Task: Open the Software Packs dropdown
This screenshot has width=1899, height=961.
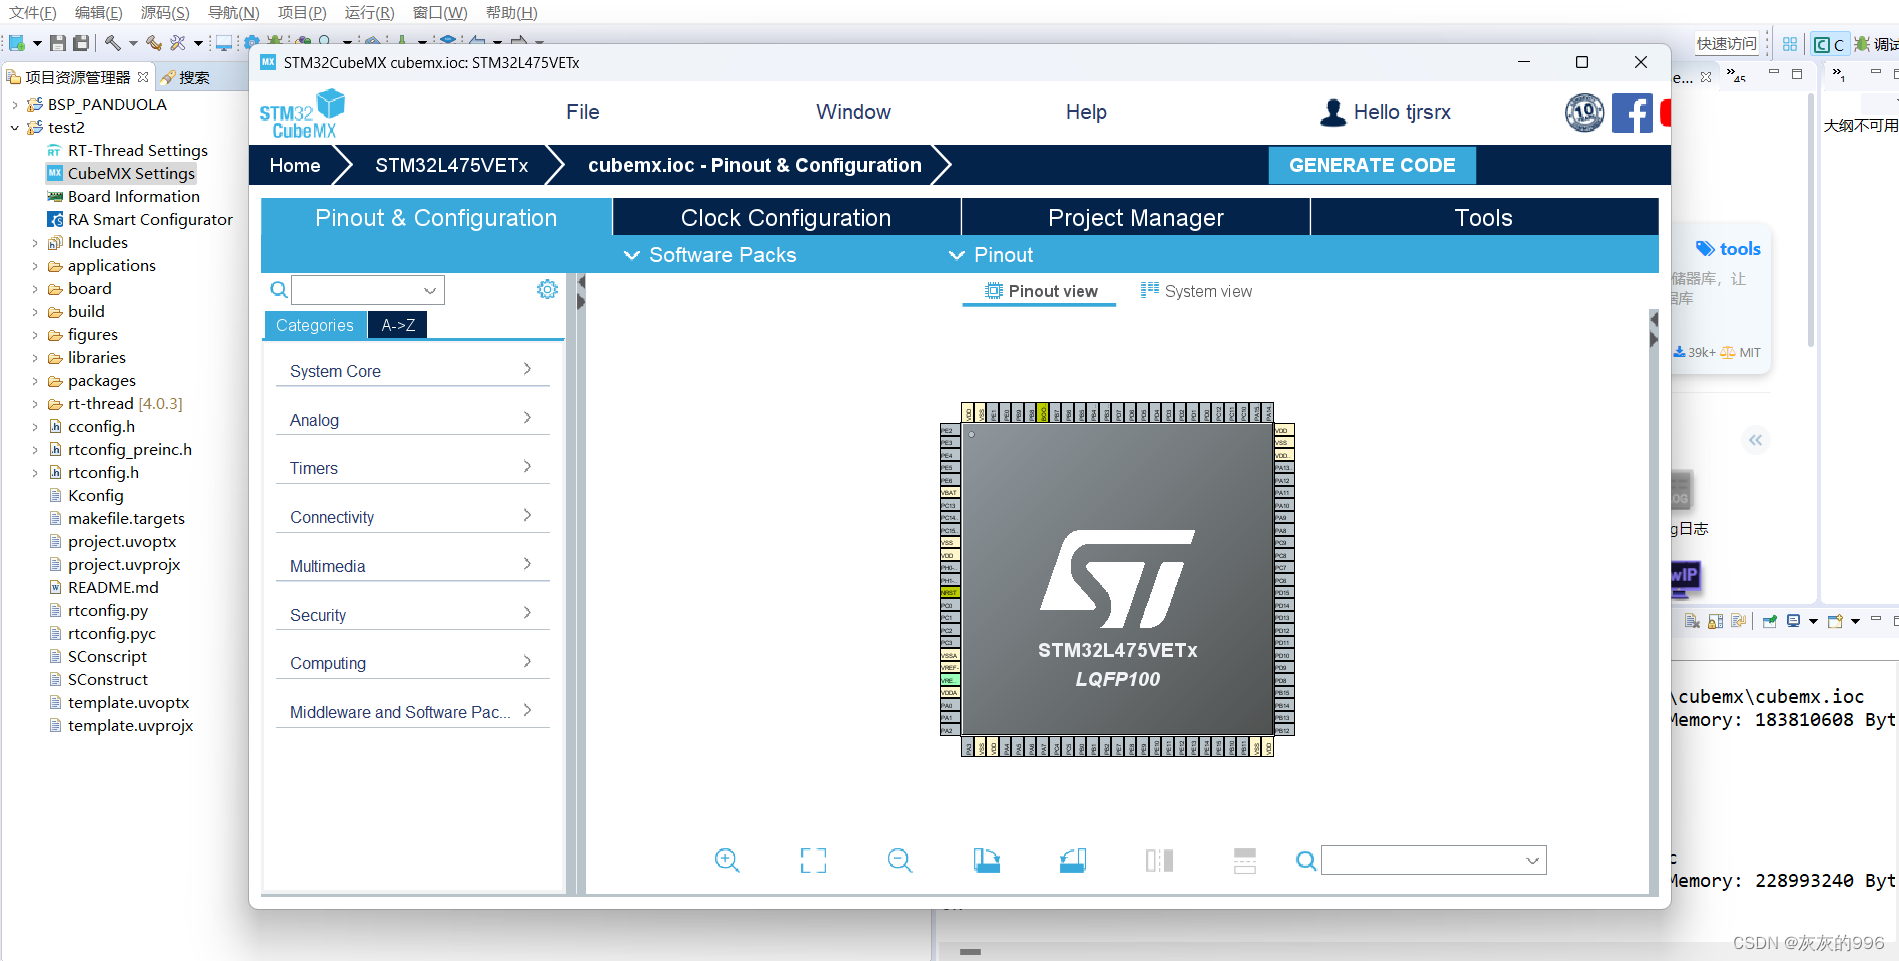Action: pos(710,255)
